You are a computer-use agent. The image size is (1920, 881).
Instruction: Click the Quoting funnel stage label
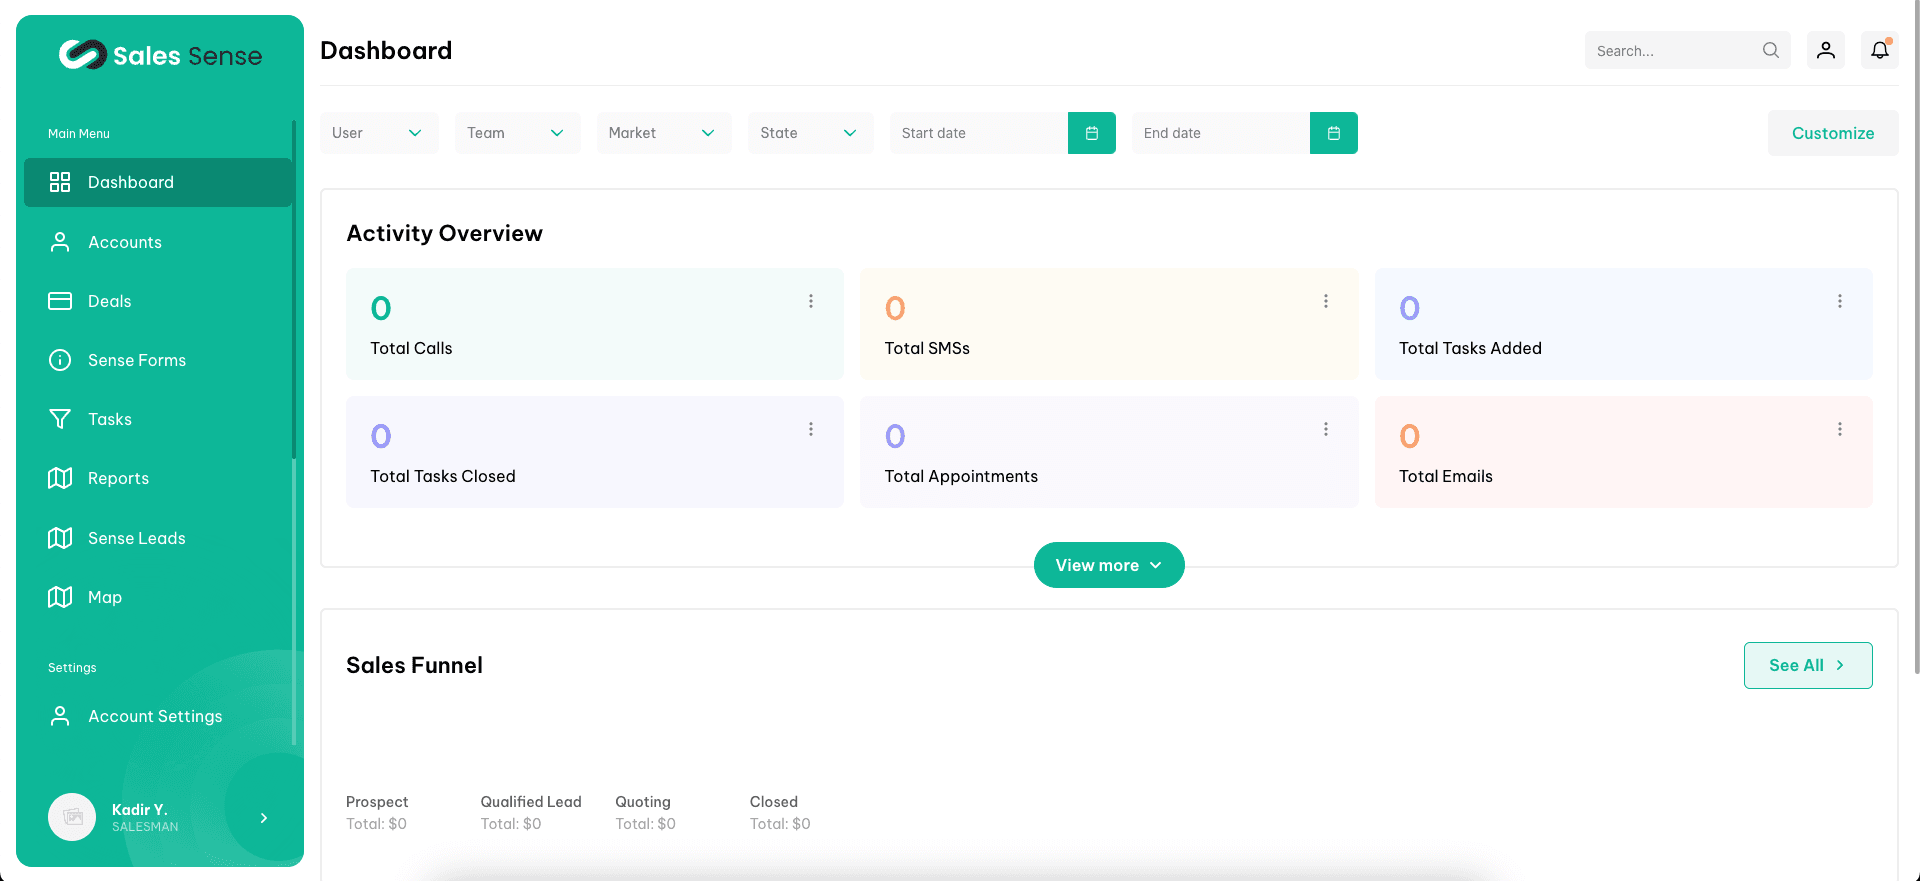coord(643,802)
